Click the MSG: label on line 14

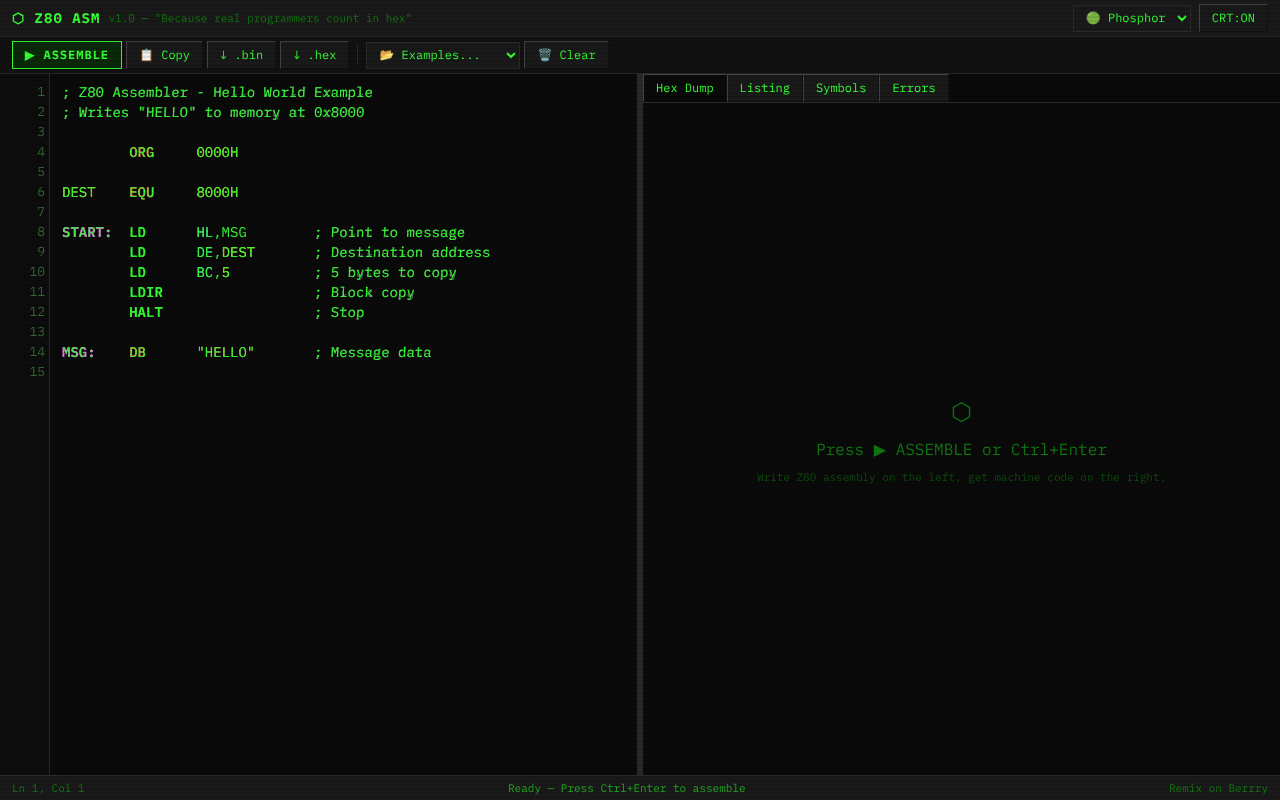tap(79, 352)
